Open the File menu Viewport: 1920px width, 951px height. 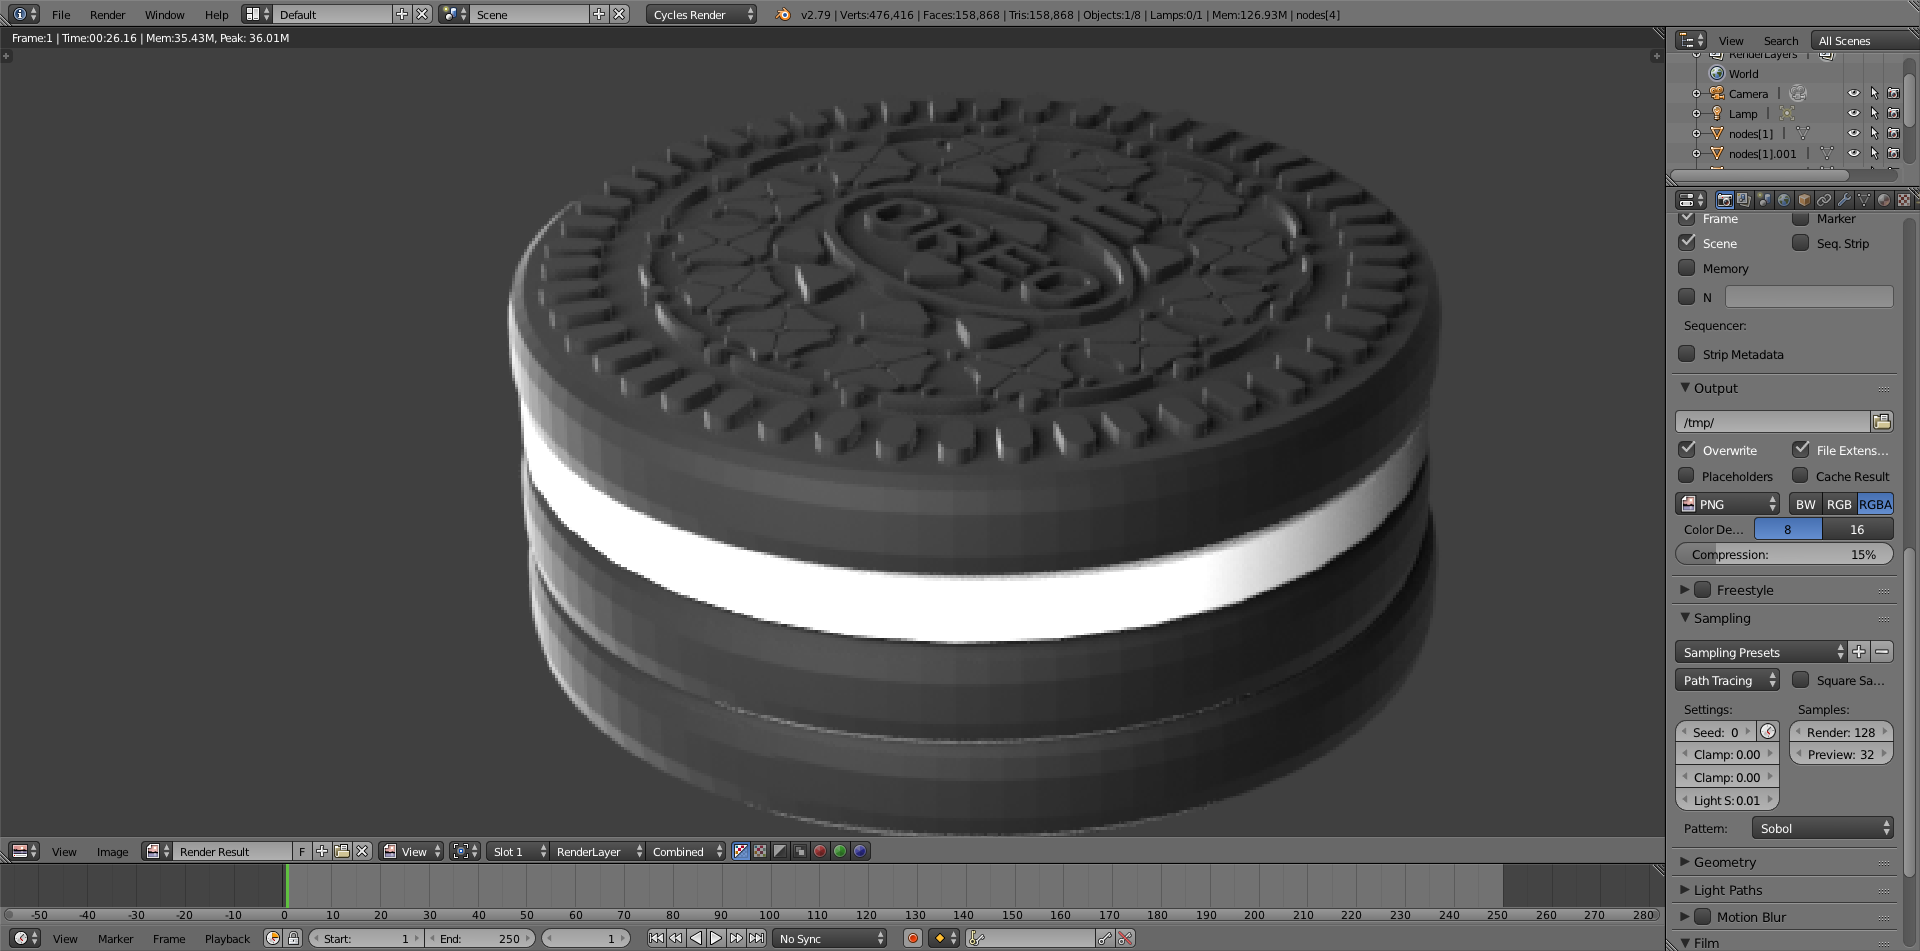pyautogui.click(x=61, y=14)
